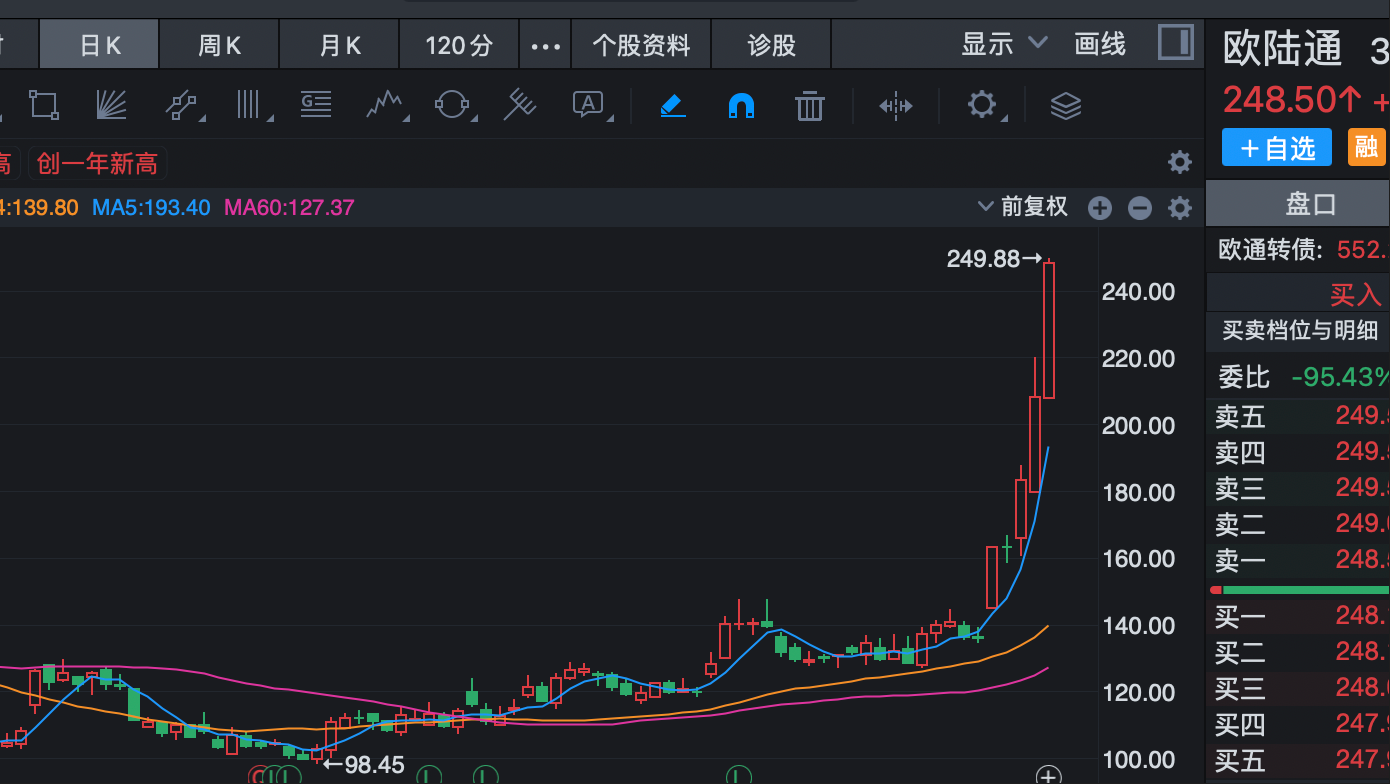This screenshot has height=784, width=1390.
Task: Select the 买三 bid row
Action: coord(1299,688)
